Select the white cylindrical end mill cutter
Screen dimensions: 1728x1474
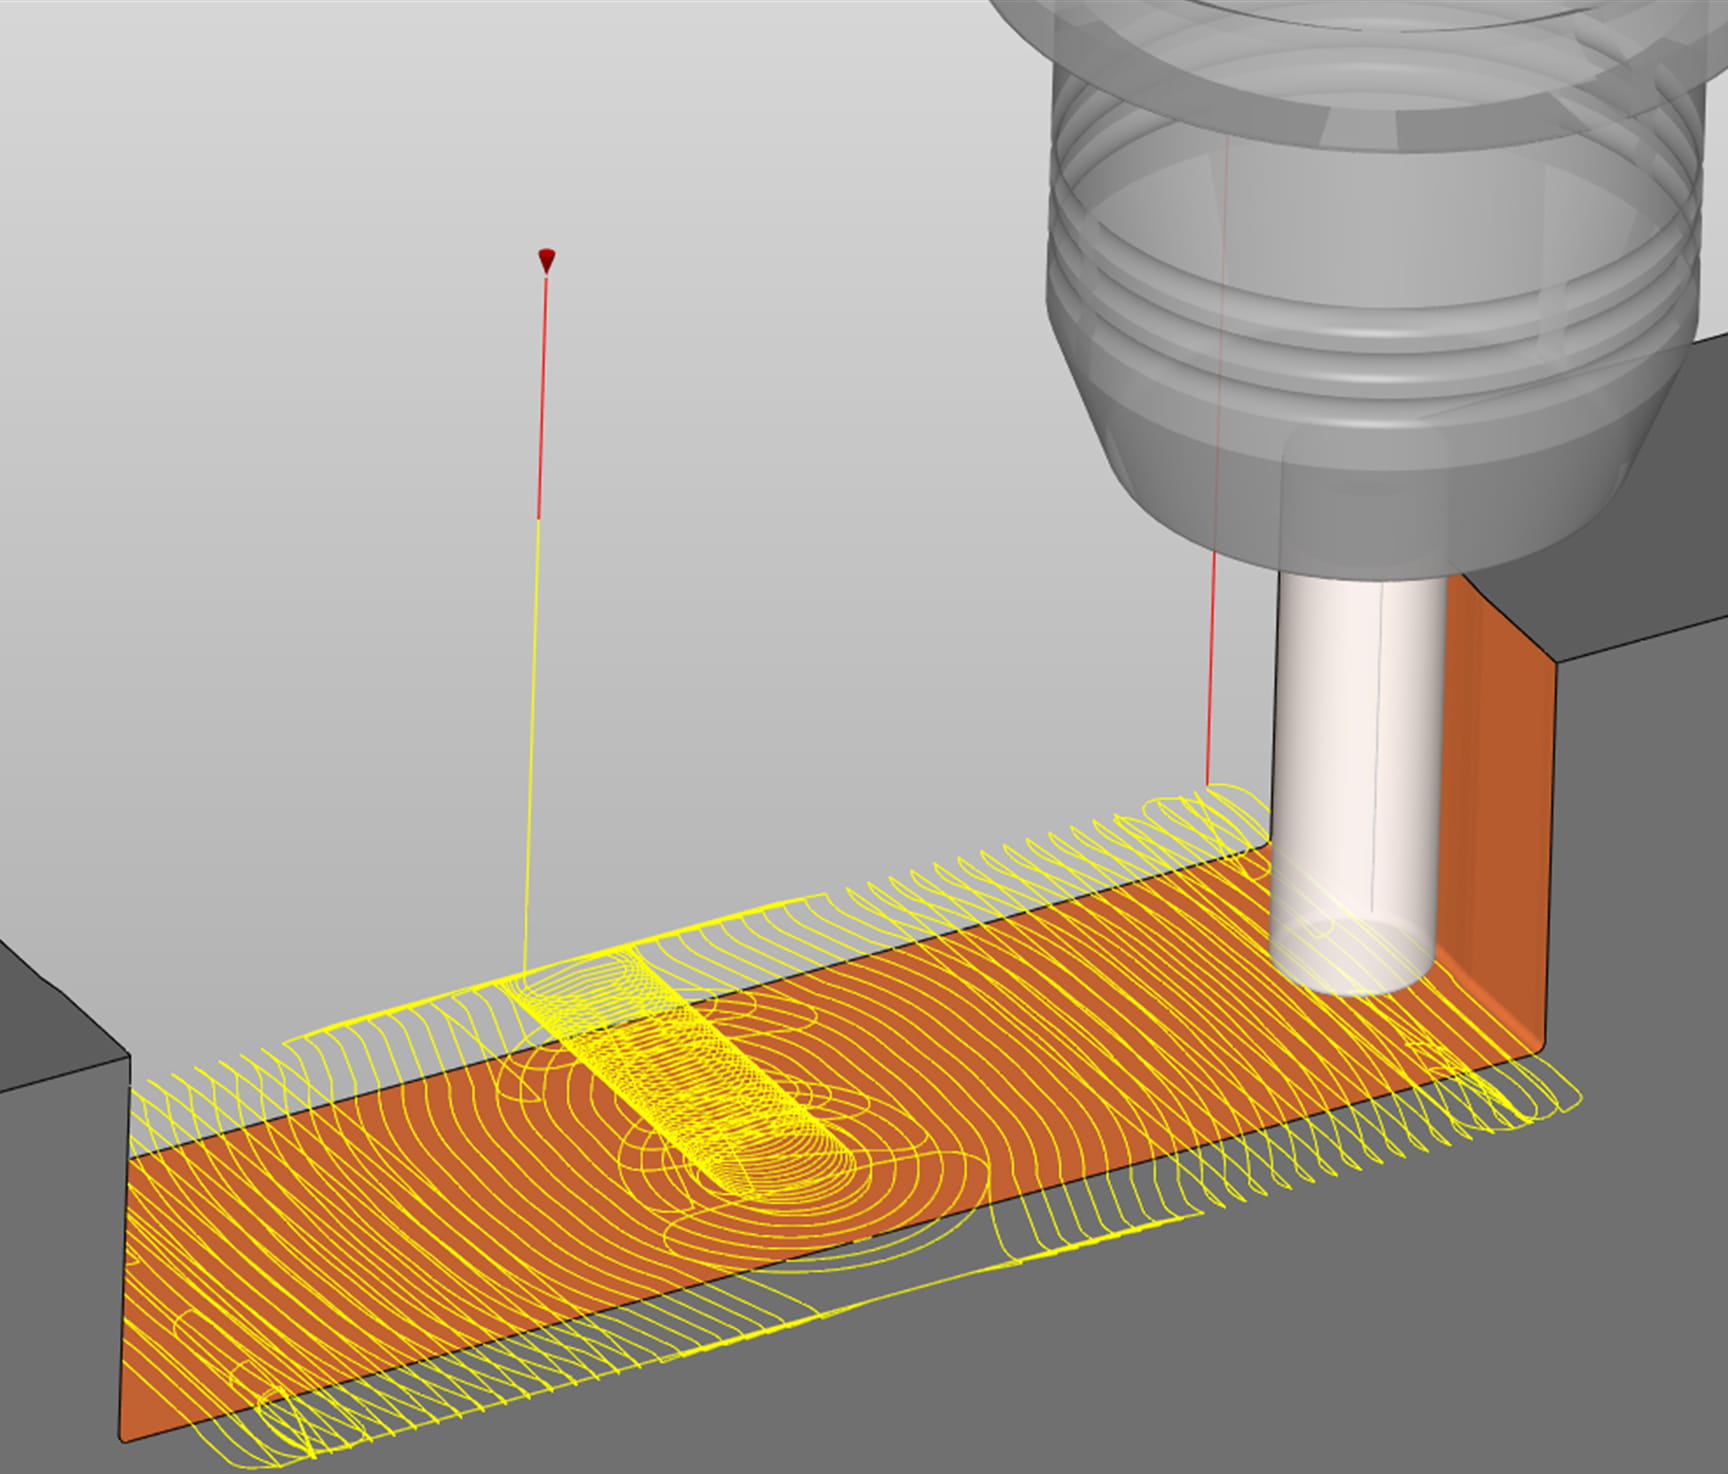(1356, 785)
